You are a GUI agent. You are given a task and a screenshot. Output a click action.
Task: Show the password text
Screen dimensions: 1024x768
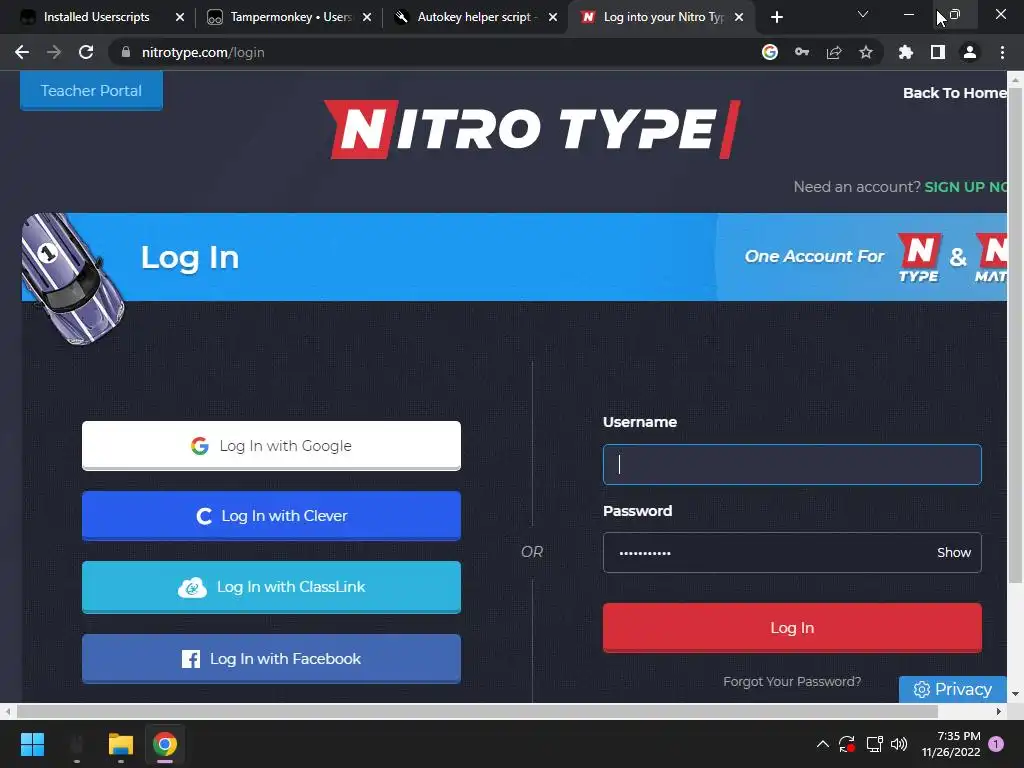pyautogui.click(x=954, y=552)
